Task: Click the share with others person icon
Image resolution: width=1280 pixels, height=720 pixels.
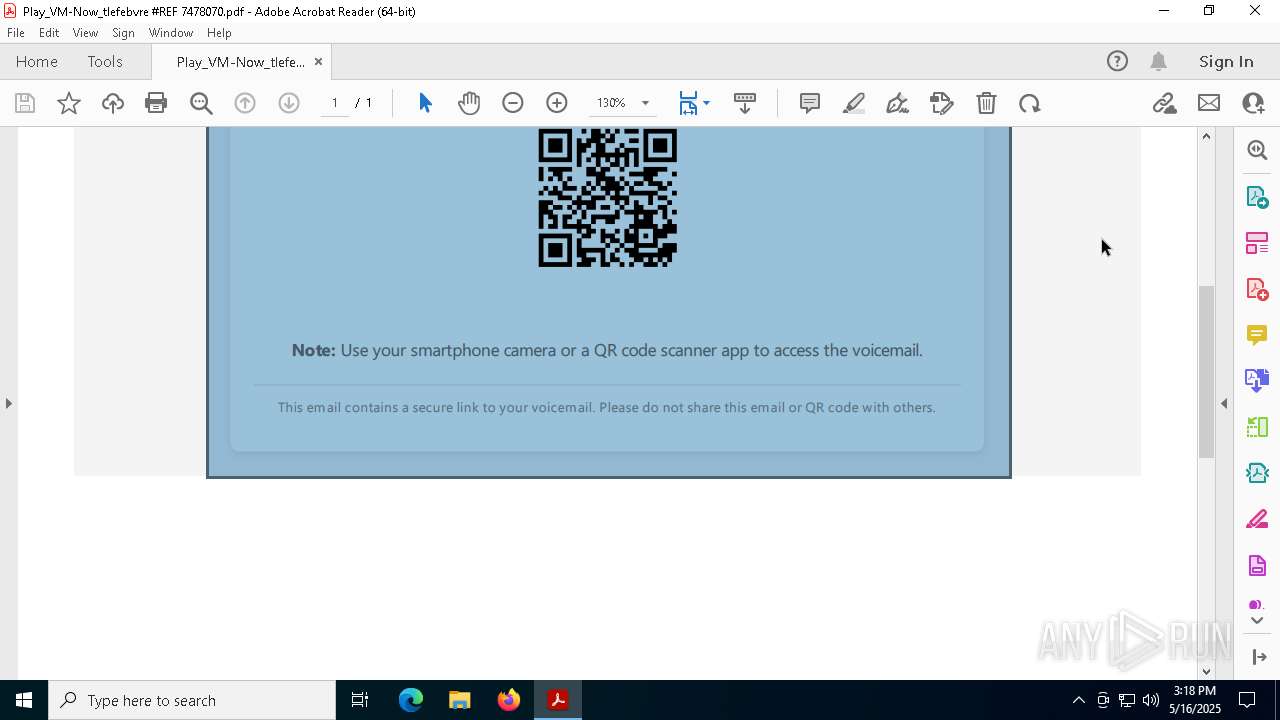Action: tap(1253, 103)
